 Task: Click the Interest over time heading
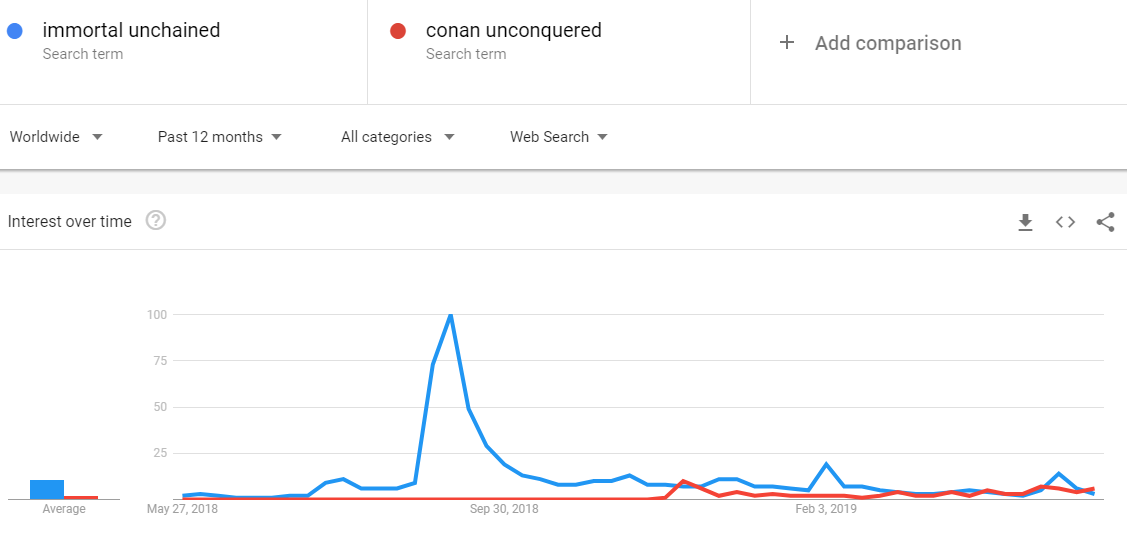pos(70,221)
